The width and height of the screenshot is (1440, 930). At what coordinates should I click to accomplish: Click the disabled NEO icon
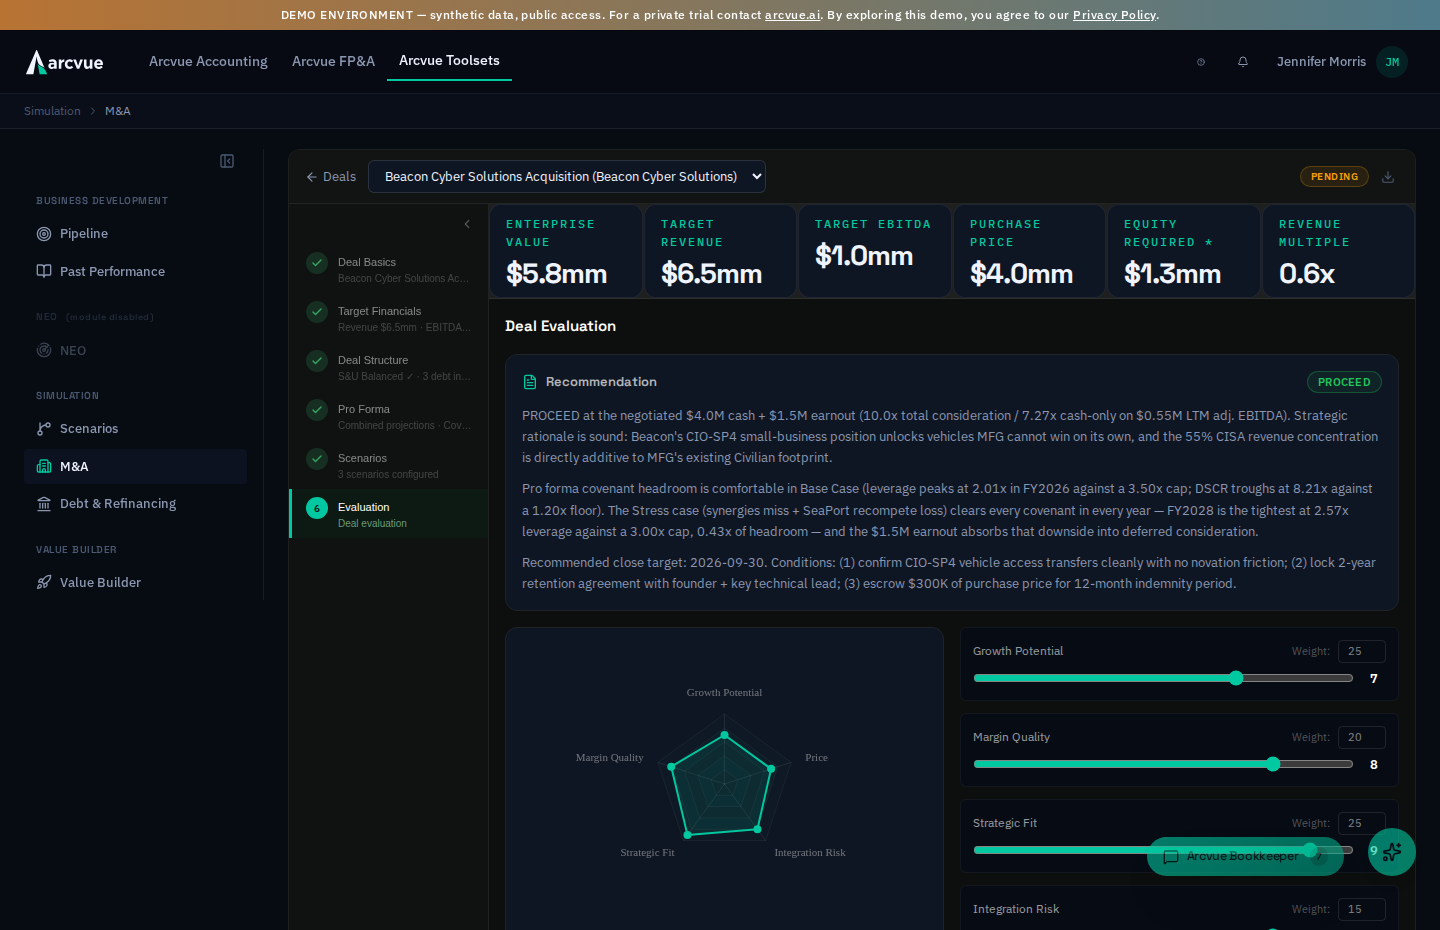coord(44,351)
